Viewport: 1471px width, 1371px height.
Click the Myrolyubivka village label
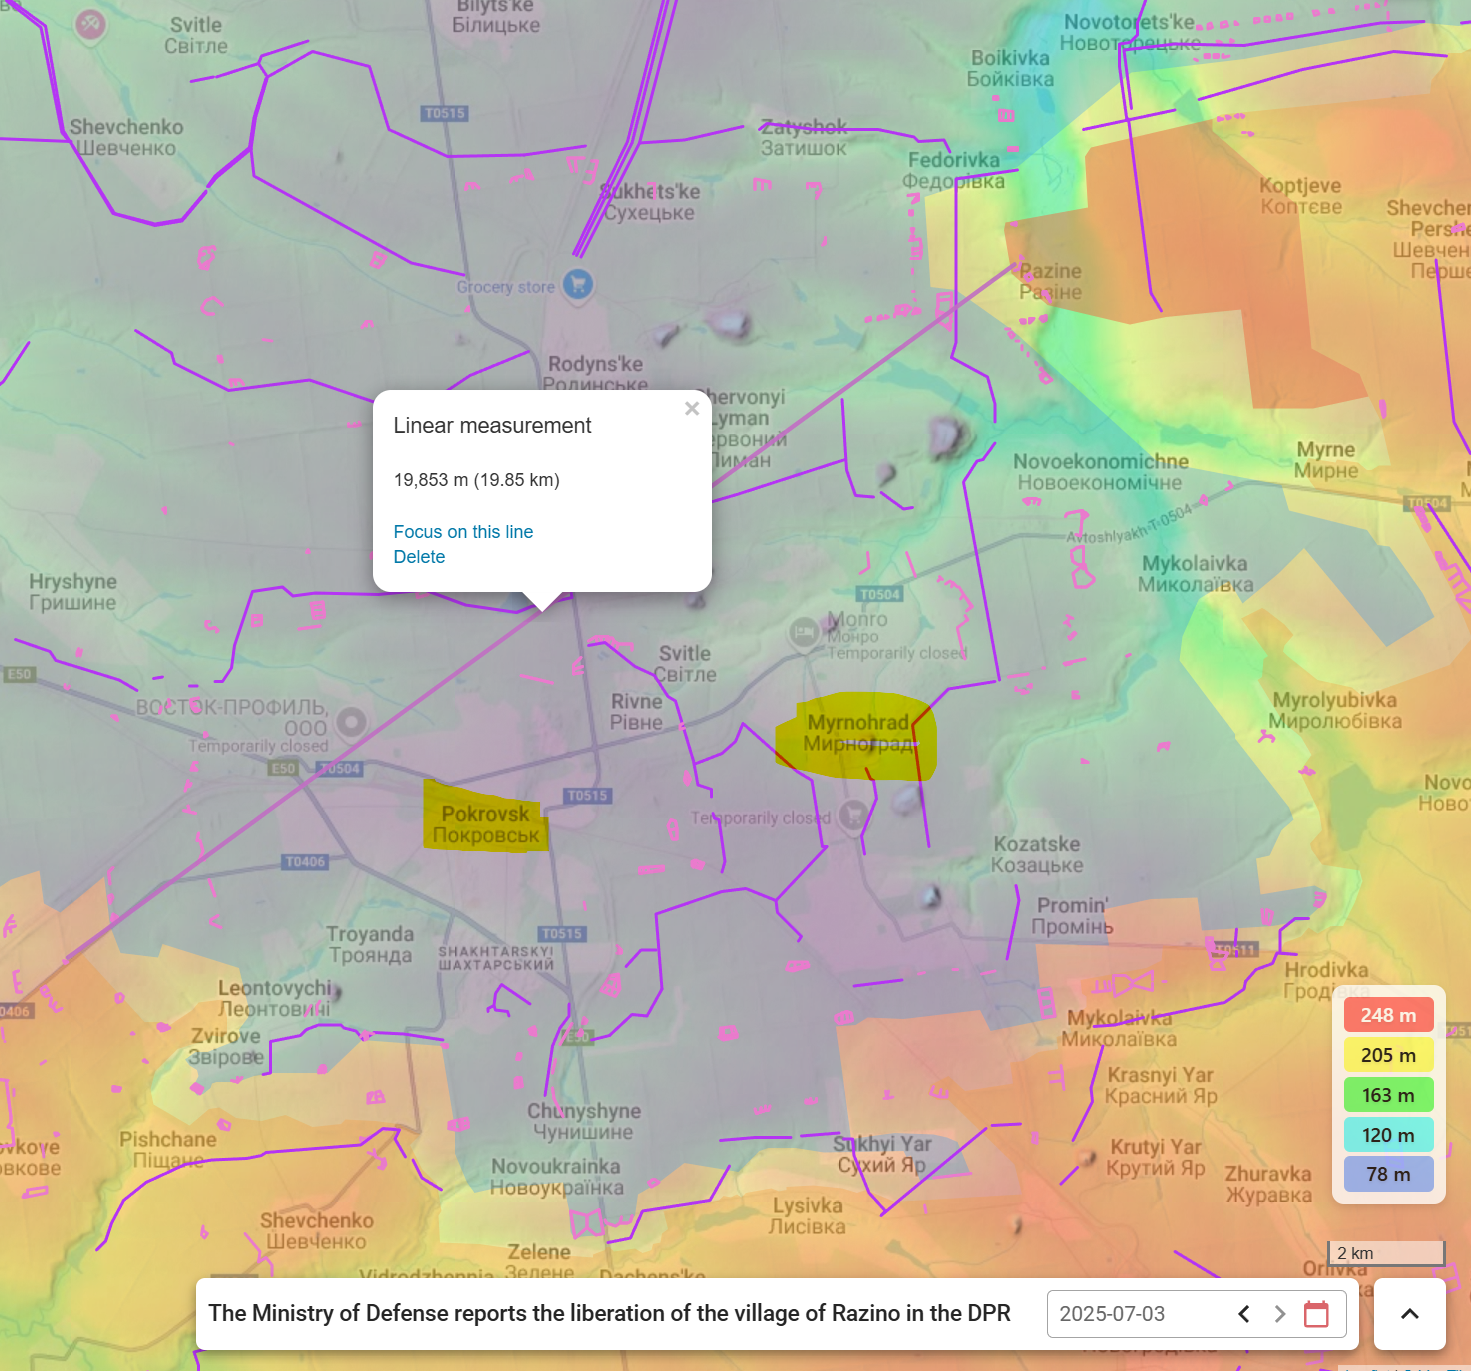tap(1335, 710)
